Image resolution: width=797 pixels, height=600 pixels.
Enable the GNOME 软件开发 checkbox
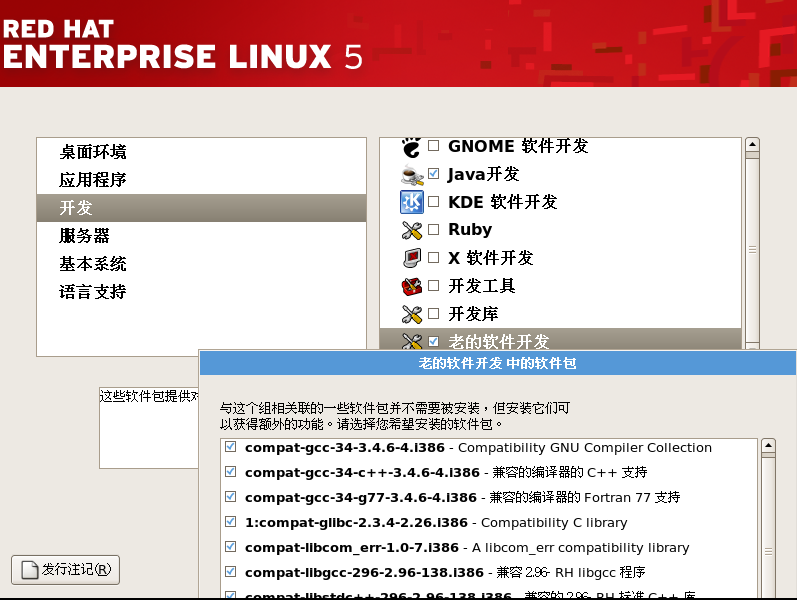pos(434,146)
